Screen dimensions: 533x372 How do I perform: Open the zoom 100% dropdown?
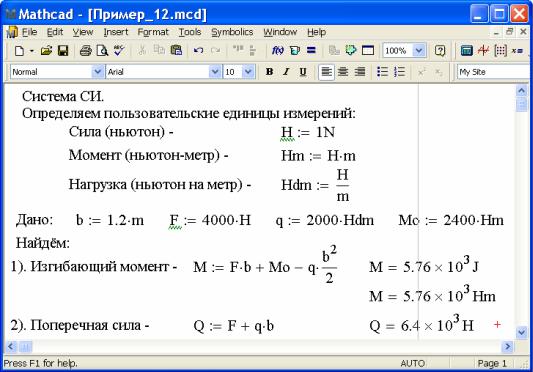[419, 51]
